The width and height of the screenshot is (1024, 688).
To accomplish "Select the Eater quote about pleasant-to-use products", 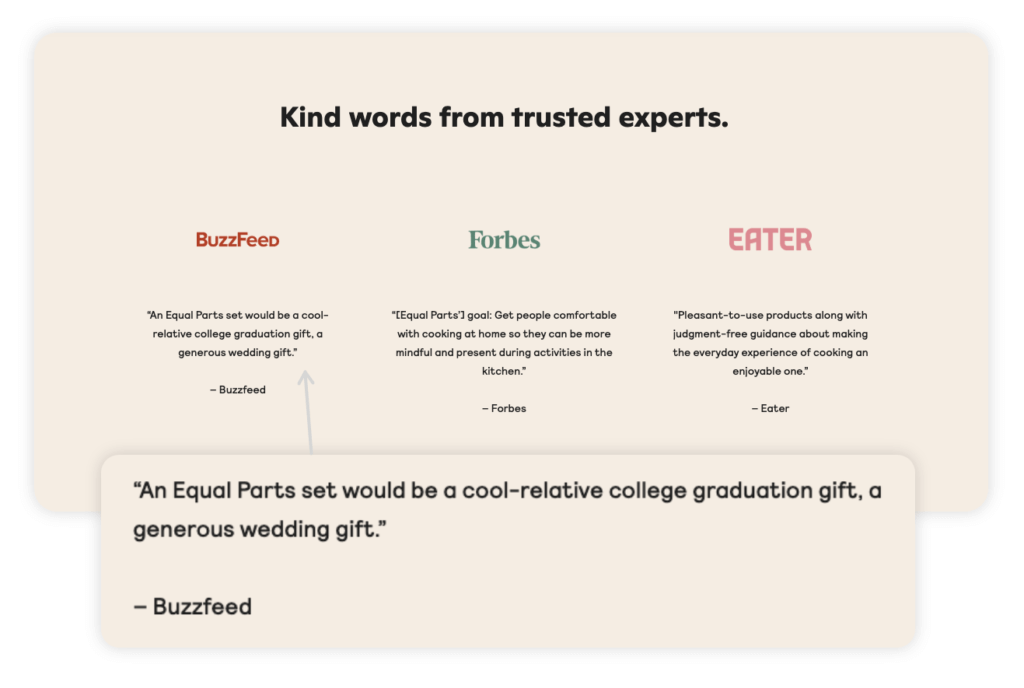I will coord(771,343).
